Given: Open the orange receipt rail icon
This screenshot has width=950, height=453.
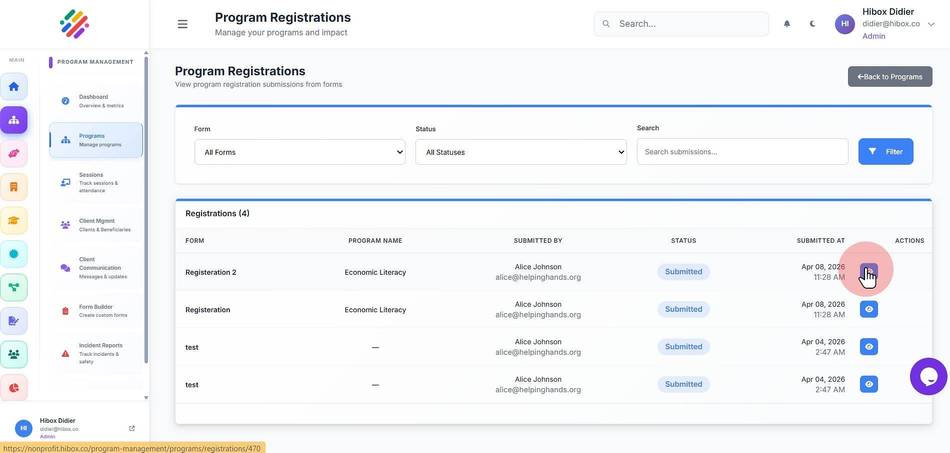Looking at the screenshot, I should (13, 187).
